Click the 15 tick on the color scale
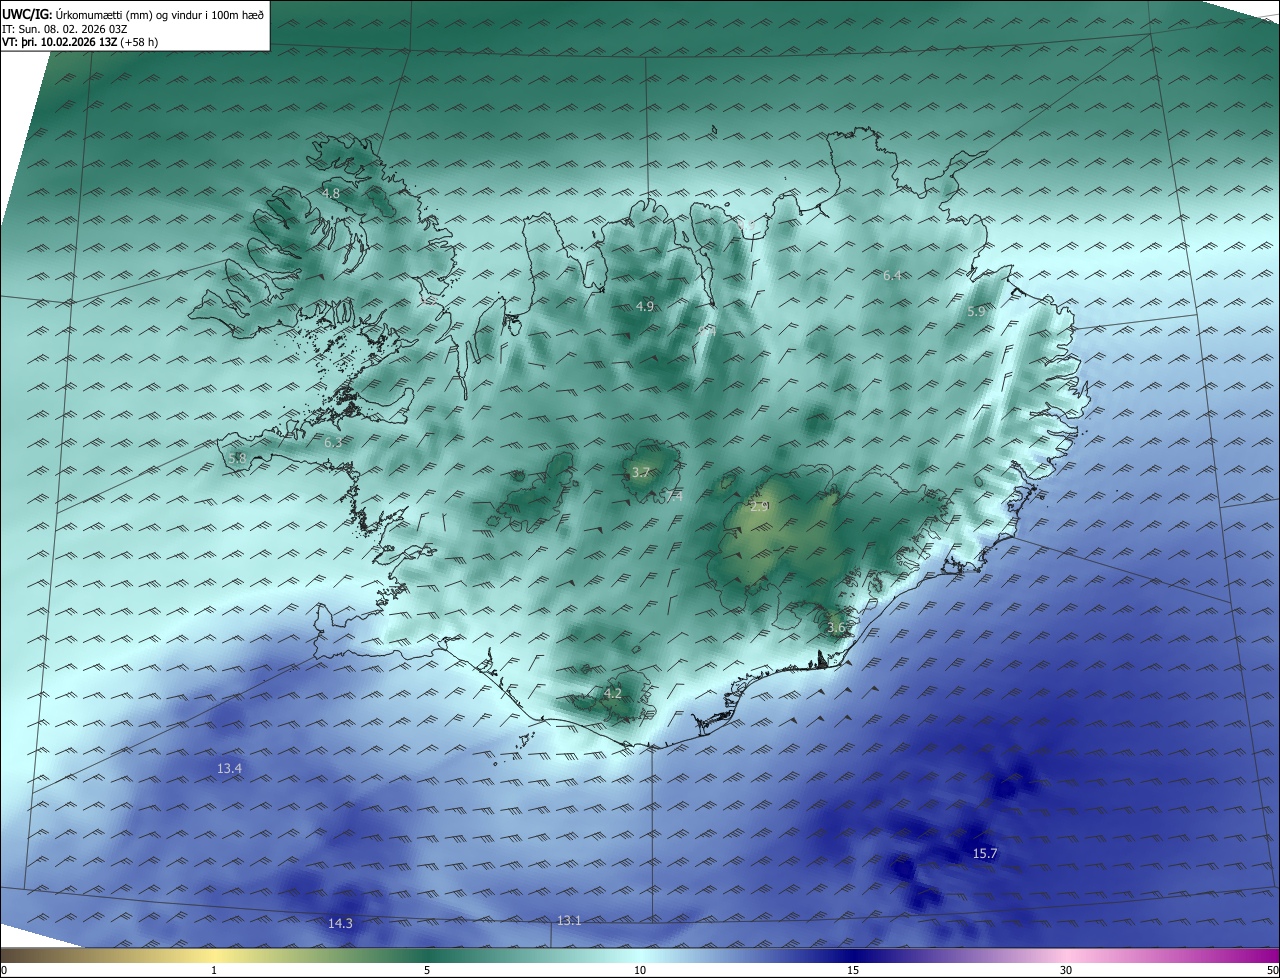 click(x=853, y=970)
